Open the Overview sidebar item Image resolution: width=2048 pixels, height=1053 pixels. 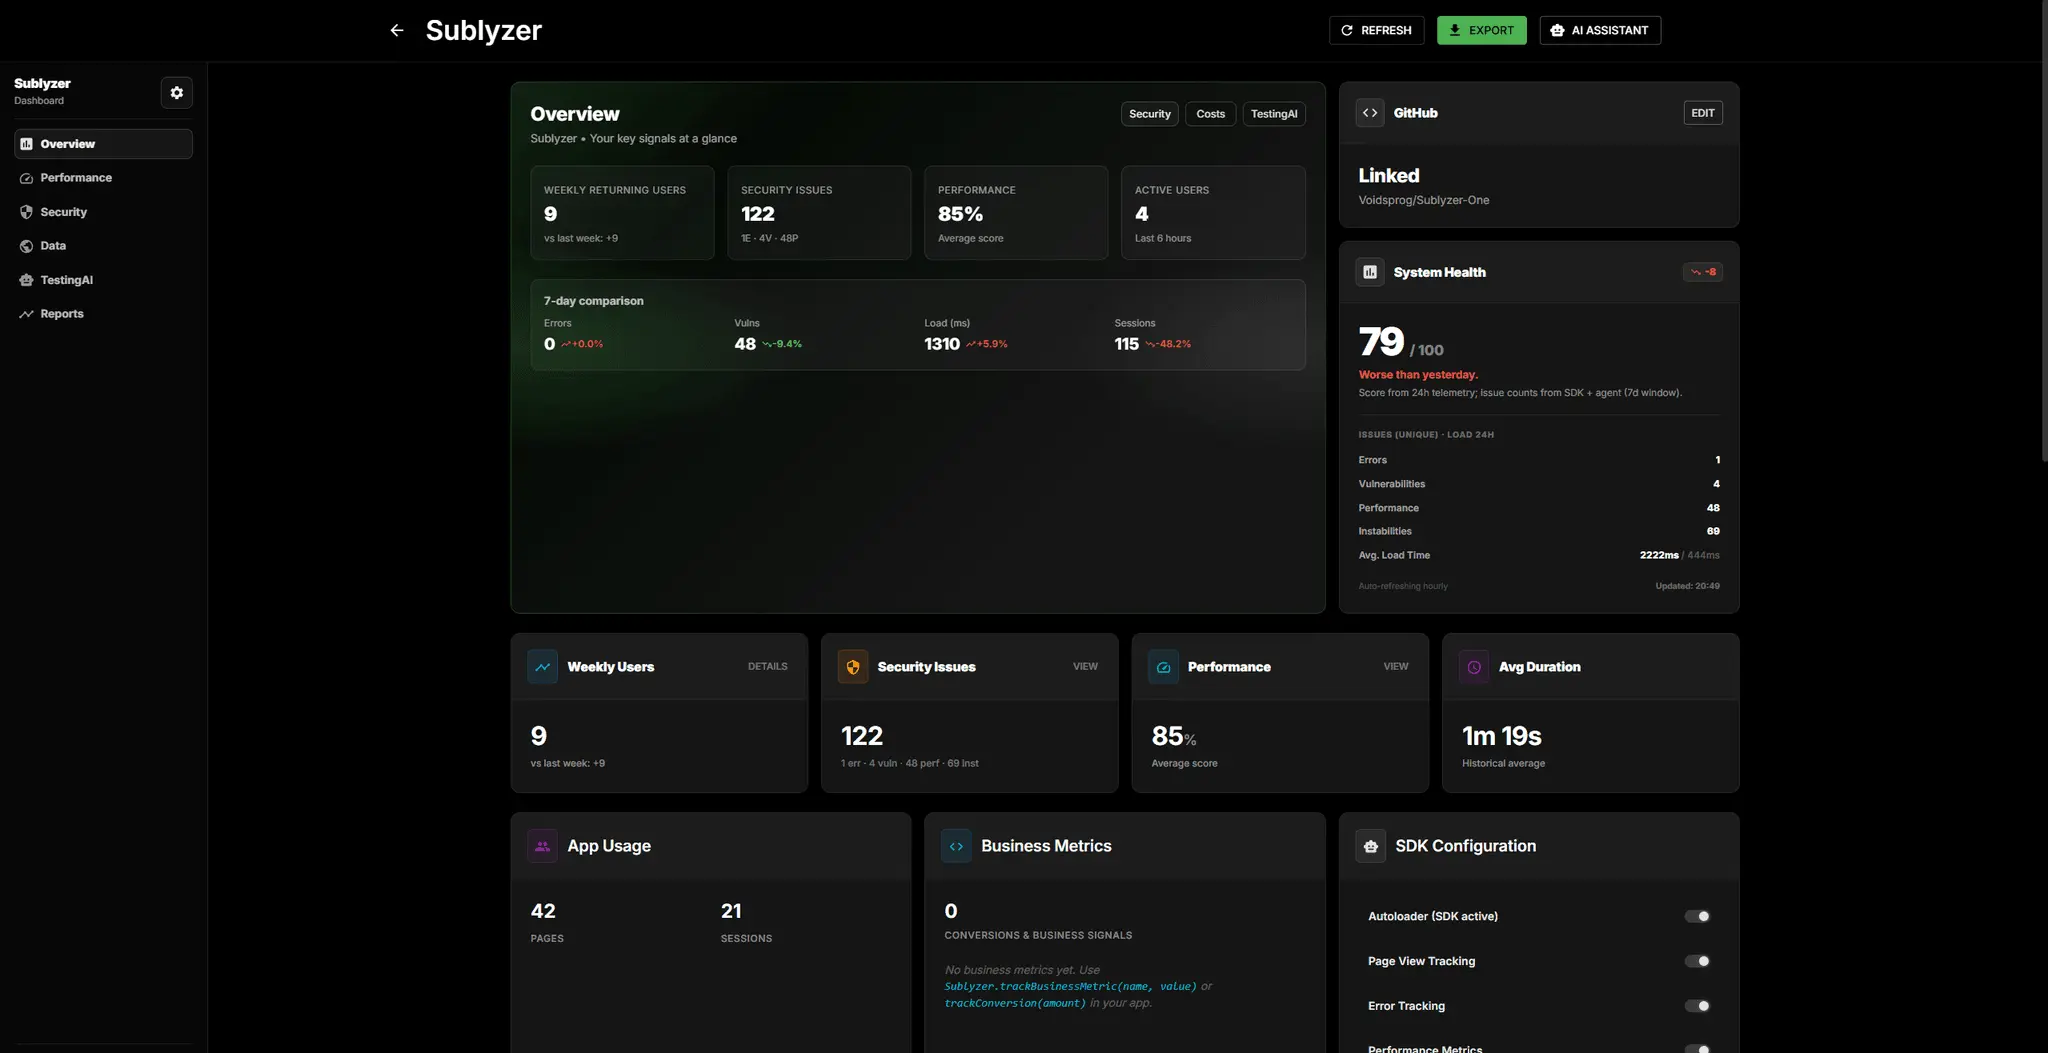[103, 144]
